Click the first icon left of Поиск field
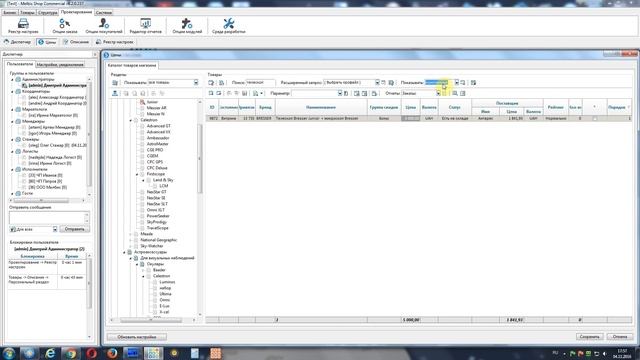Screen dimensions: 640x360 (x=211, y=83)
